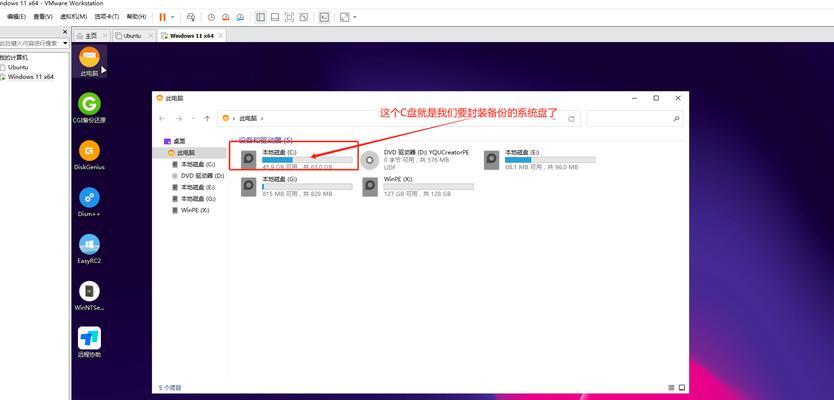Open the 查看(V) menu

click(x=43, y=17)
